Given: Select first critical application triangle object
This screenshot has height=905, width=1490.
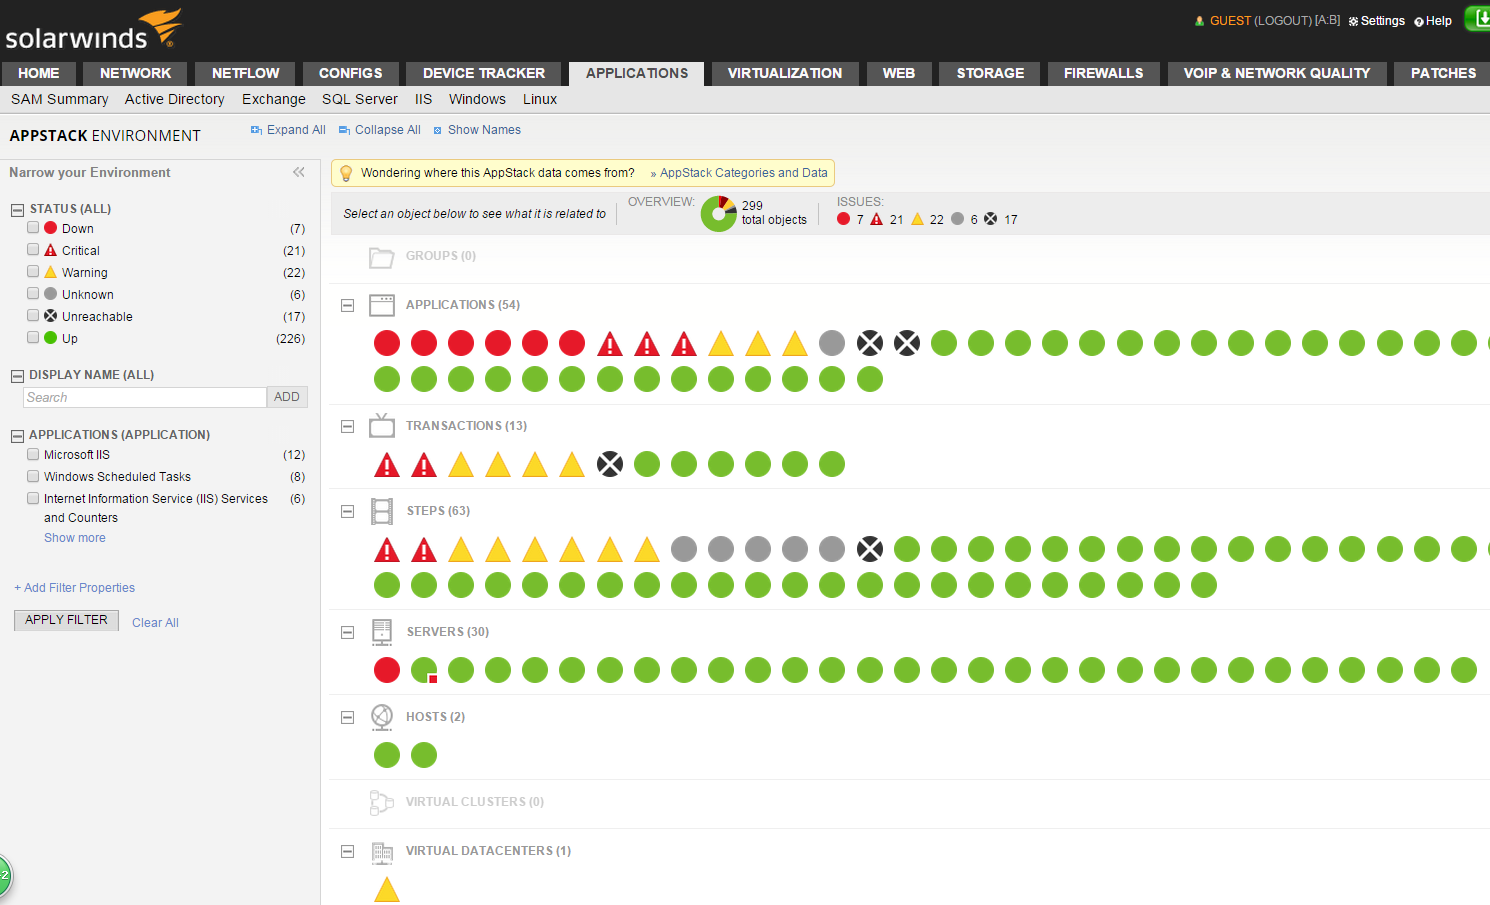Looking at the screenshot, I should click(x=610, y=344).
